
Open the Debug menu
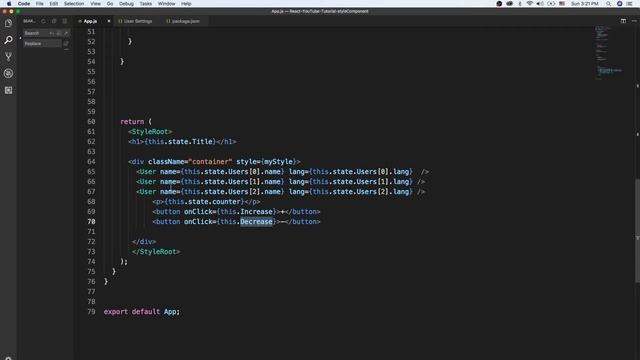126,4
